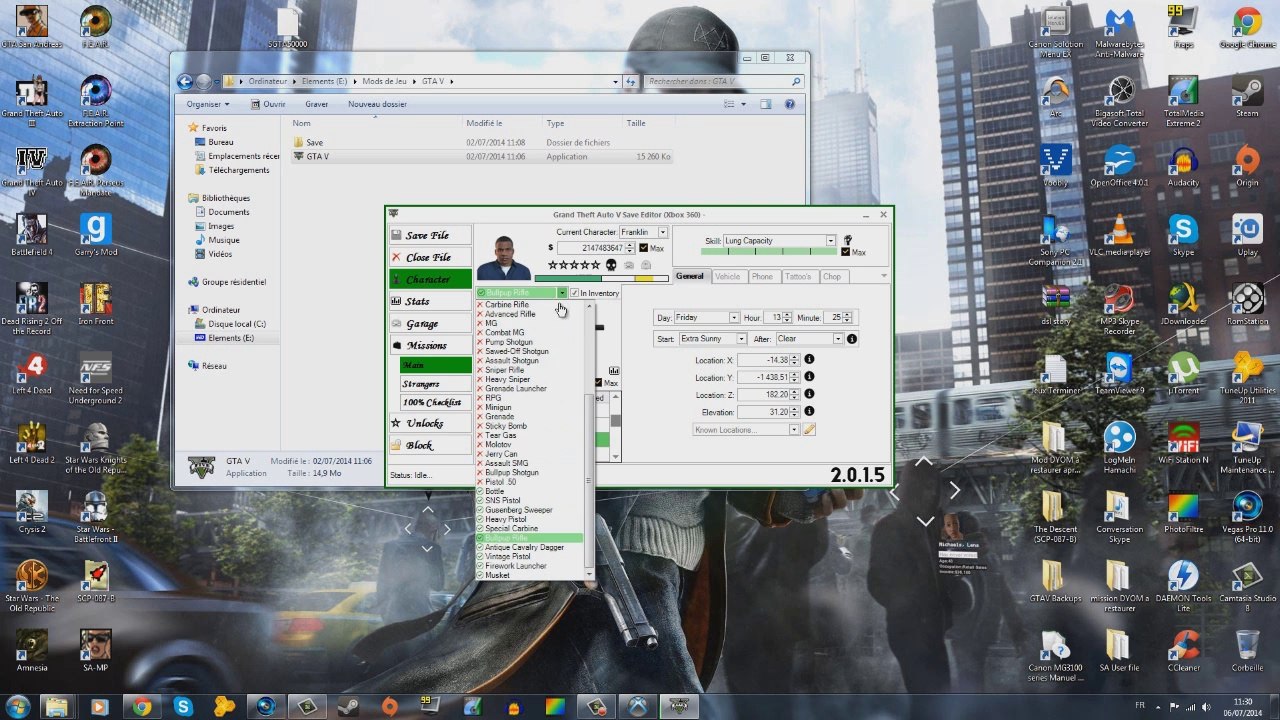Click the flexed arm skill icon
This screenshot has height=720, width=1280.
pos(847,240)
